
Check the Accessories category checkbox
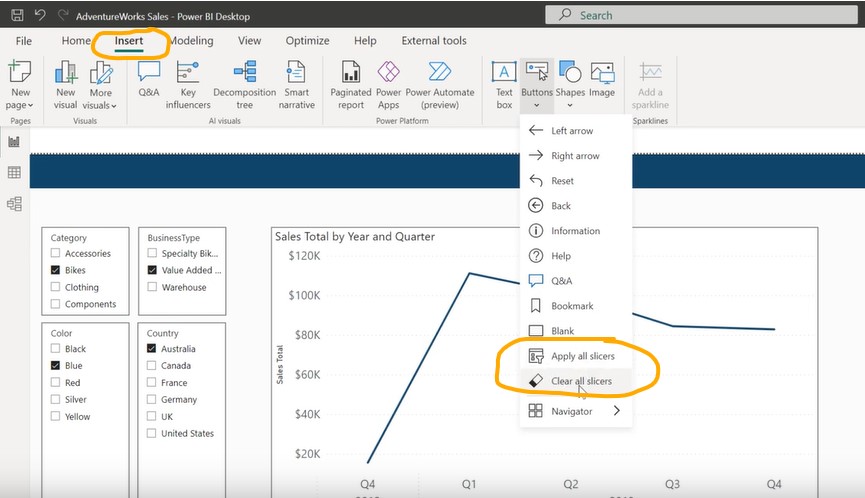click(56, 254)
